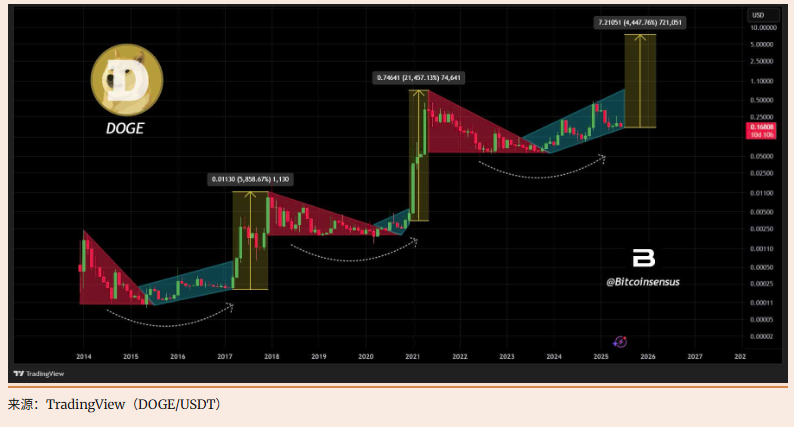Click the 2020 label on time axis
Screen dimensions: 794x427
(366, 357)
